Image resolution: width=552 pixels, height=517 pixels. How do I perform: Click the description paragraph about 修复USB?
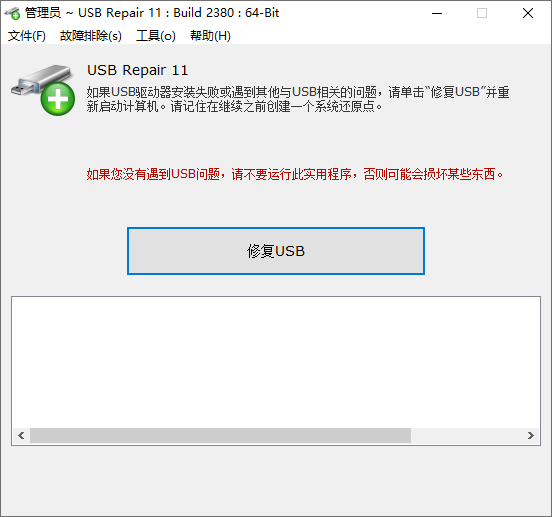pyautogui.click(x=298, y=99)
